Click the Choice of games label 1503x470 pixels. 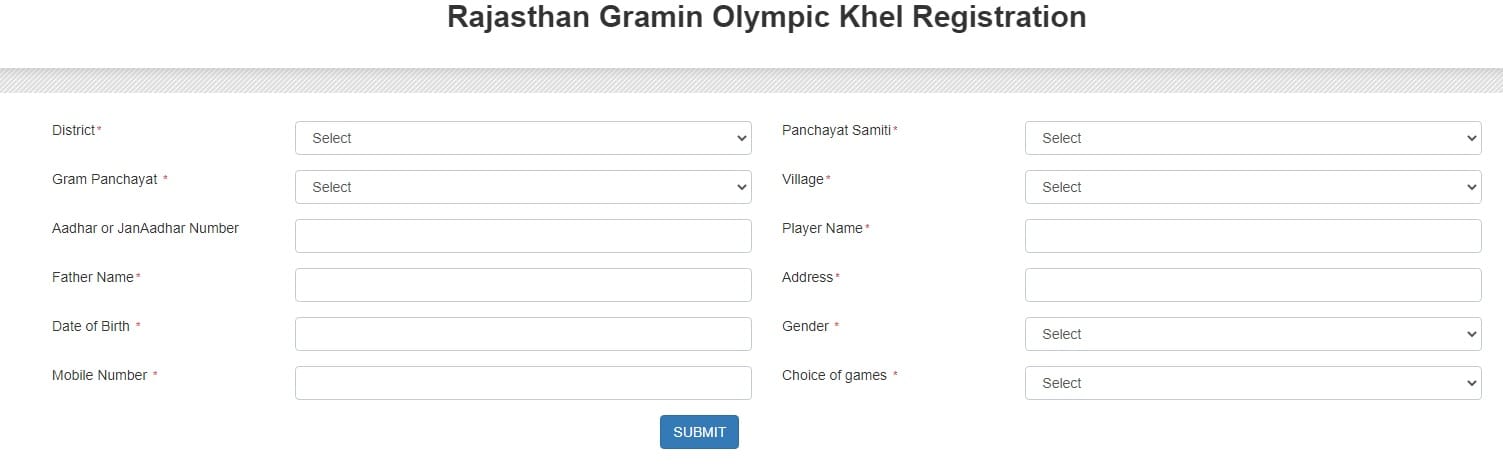click(834, 375)
